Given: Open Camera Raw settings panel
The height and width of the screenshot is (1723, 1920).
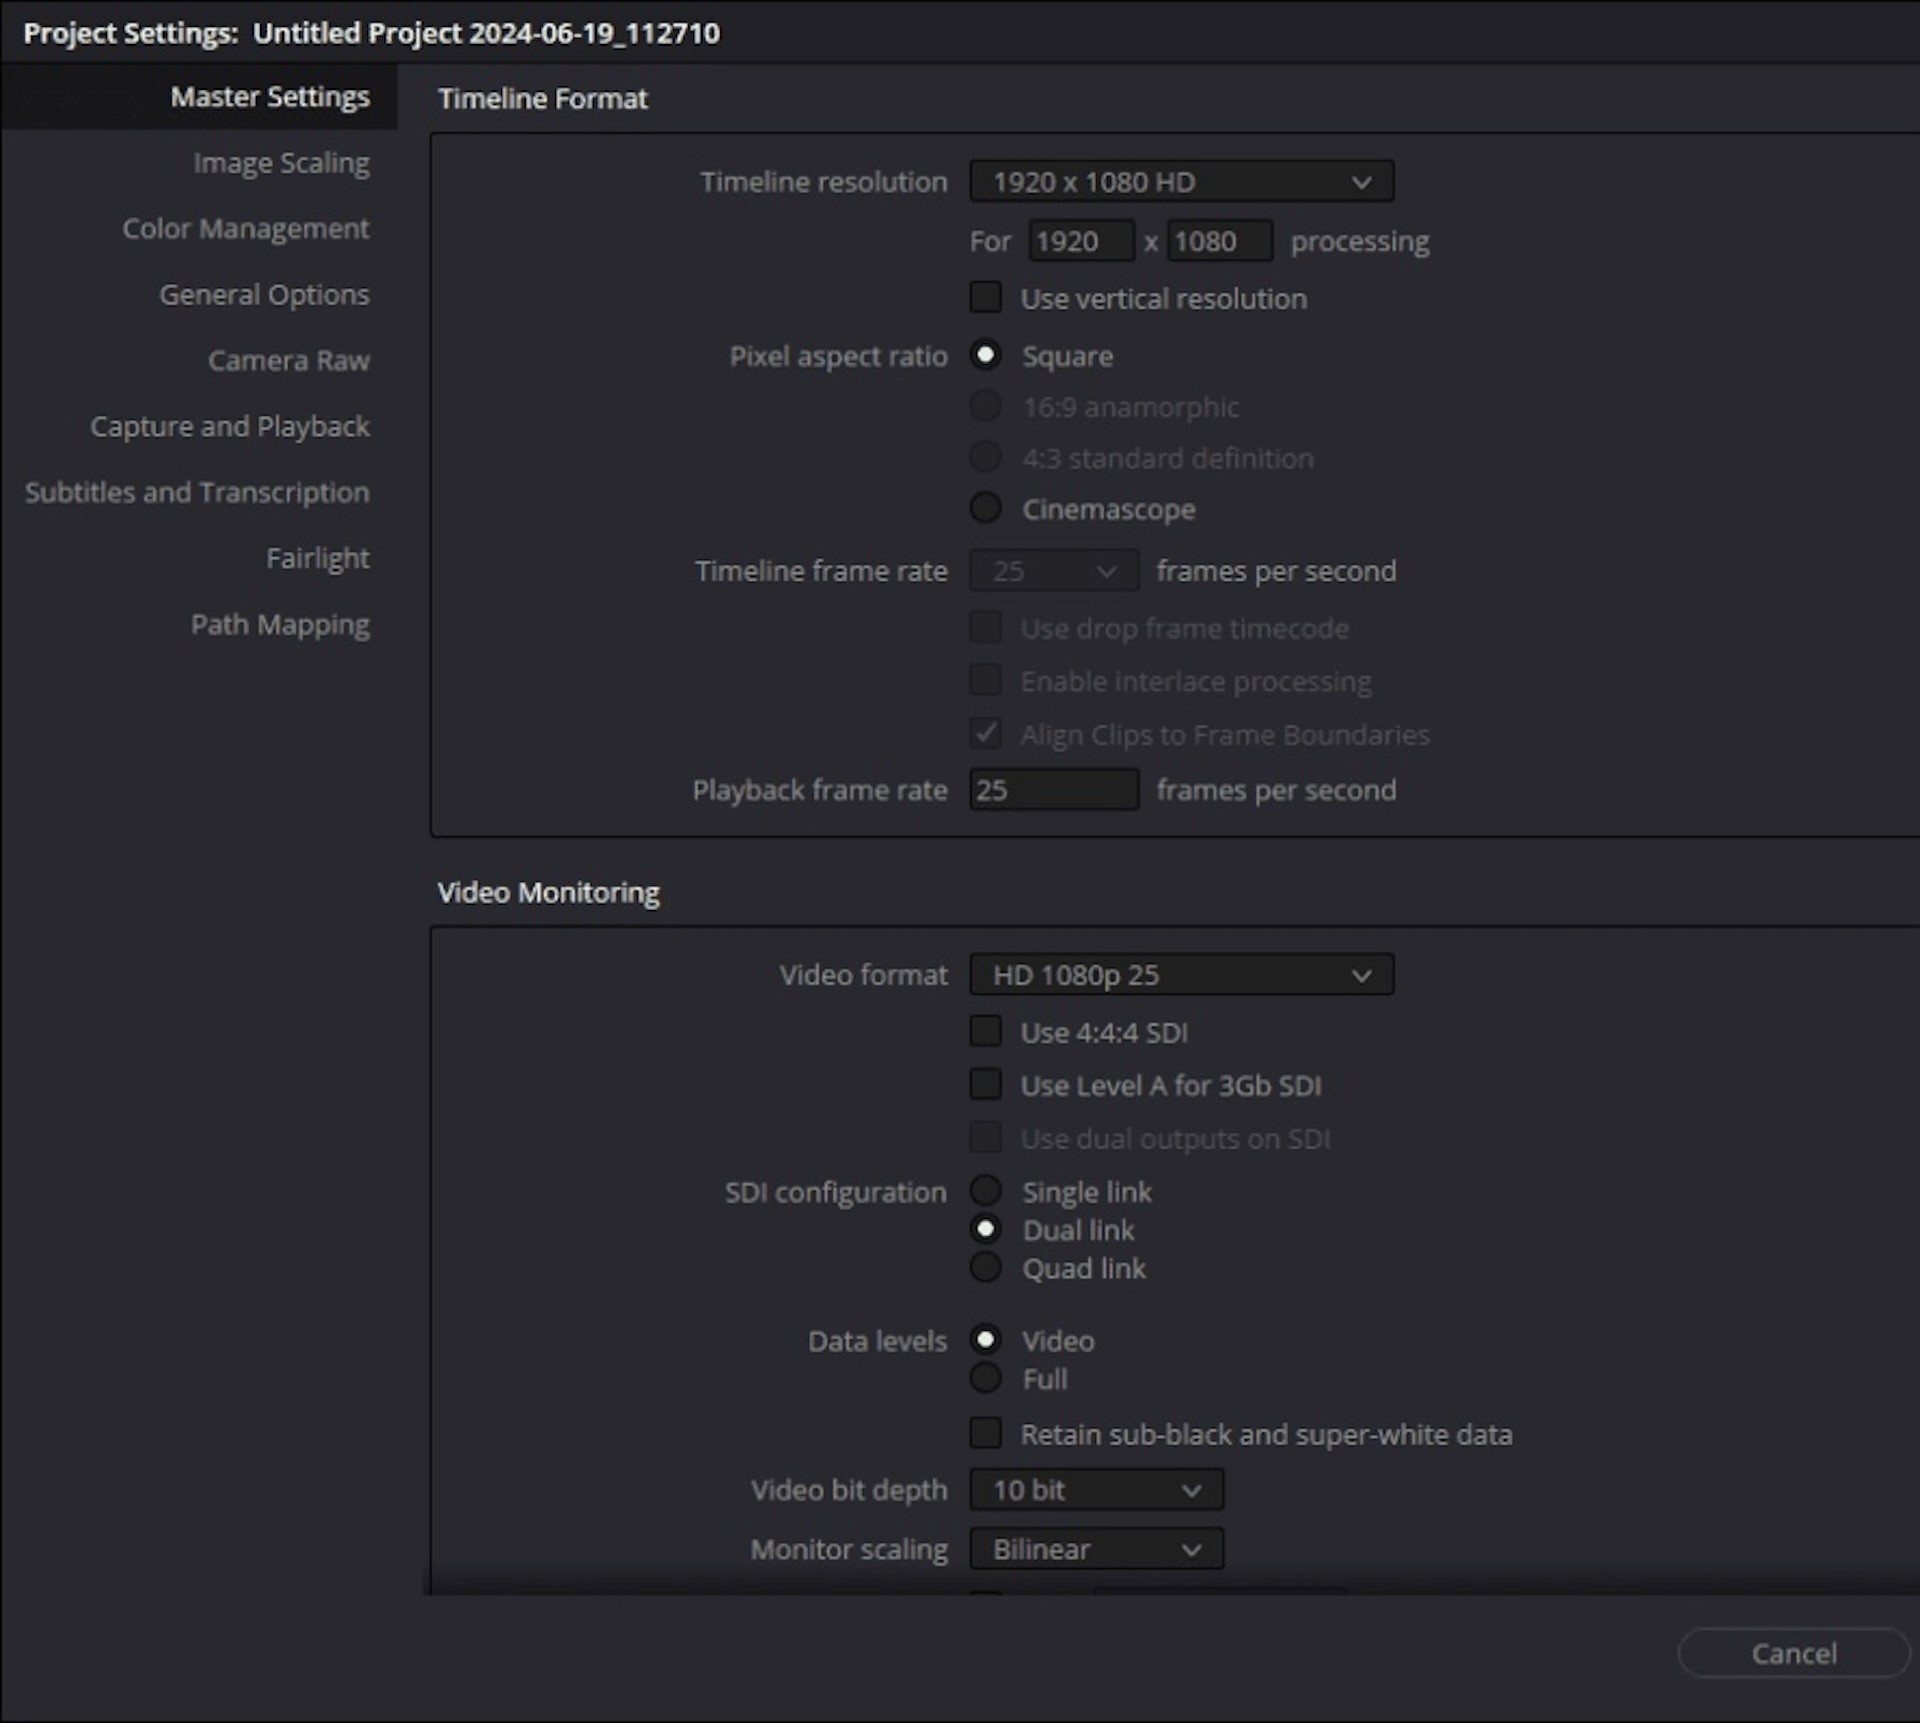Looking at the screenshot, I should point(291,361).
